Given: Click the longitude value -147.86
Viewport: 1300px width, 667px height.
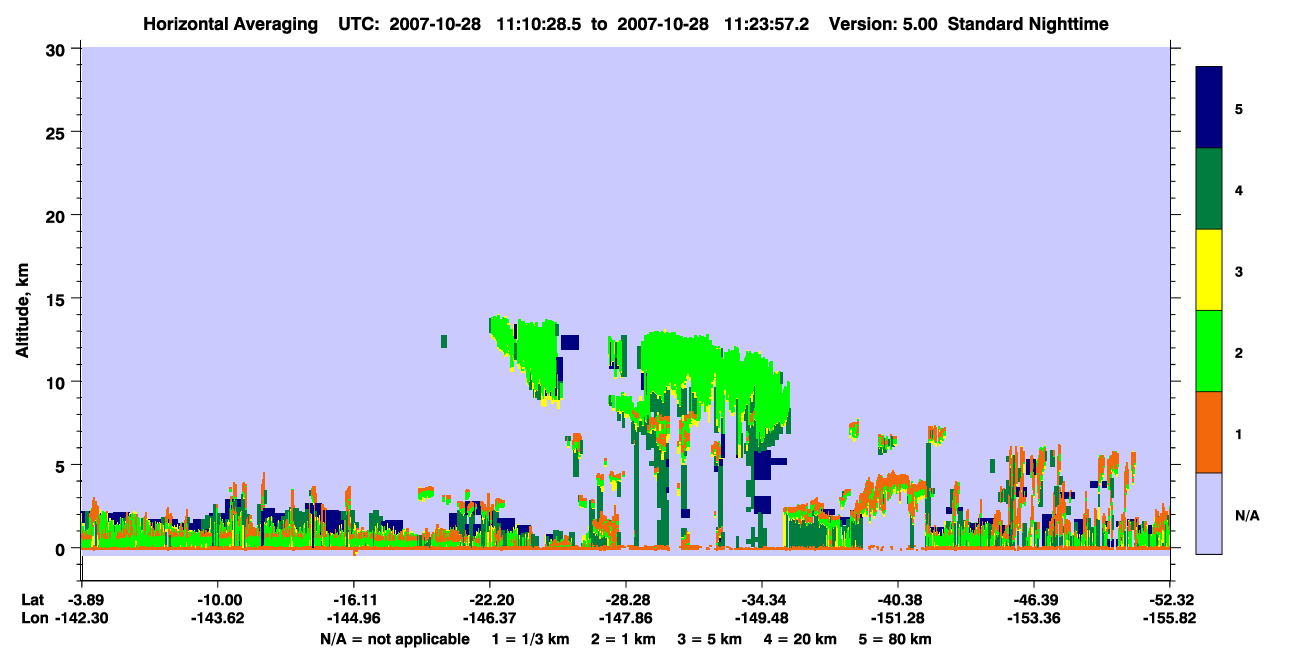Looking at the screenshot, I should pos(625,619).
